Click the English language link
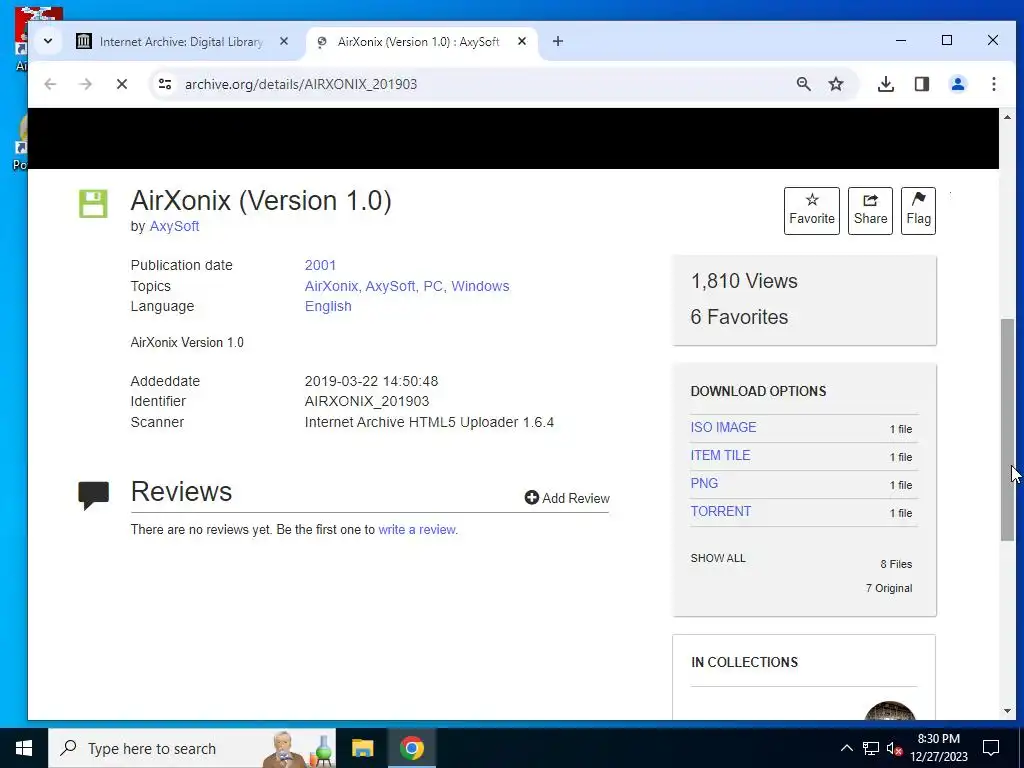The width and height of the screenshot is (1024, 768). (328, 306)
